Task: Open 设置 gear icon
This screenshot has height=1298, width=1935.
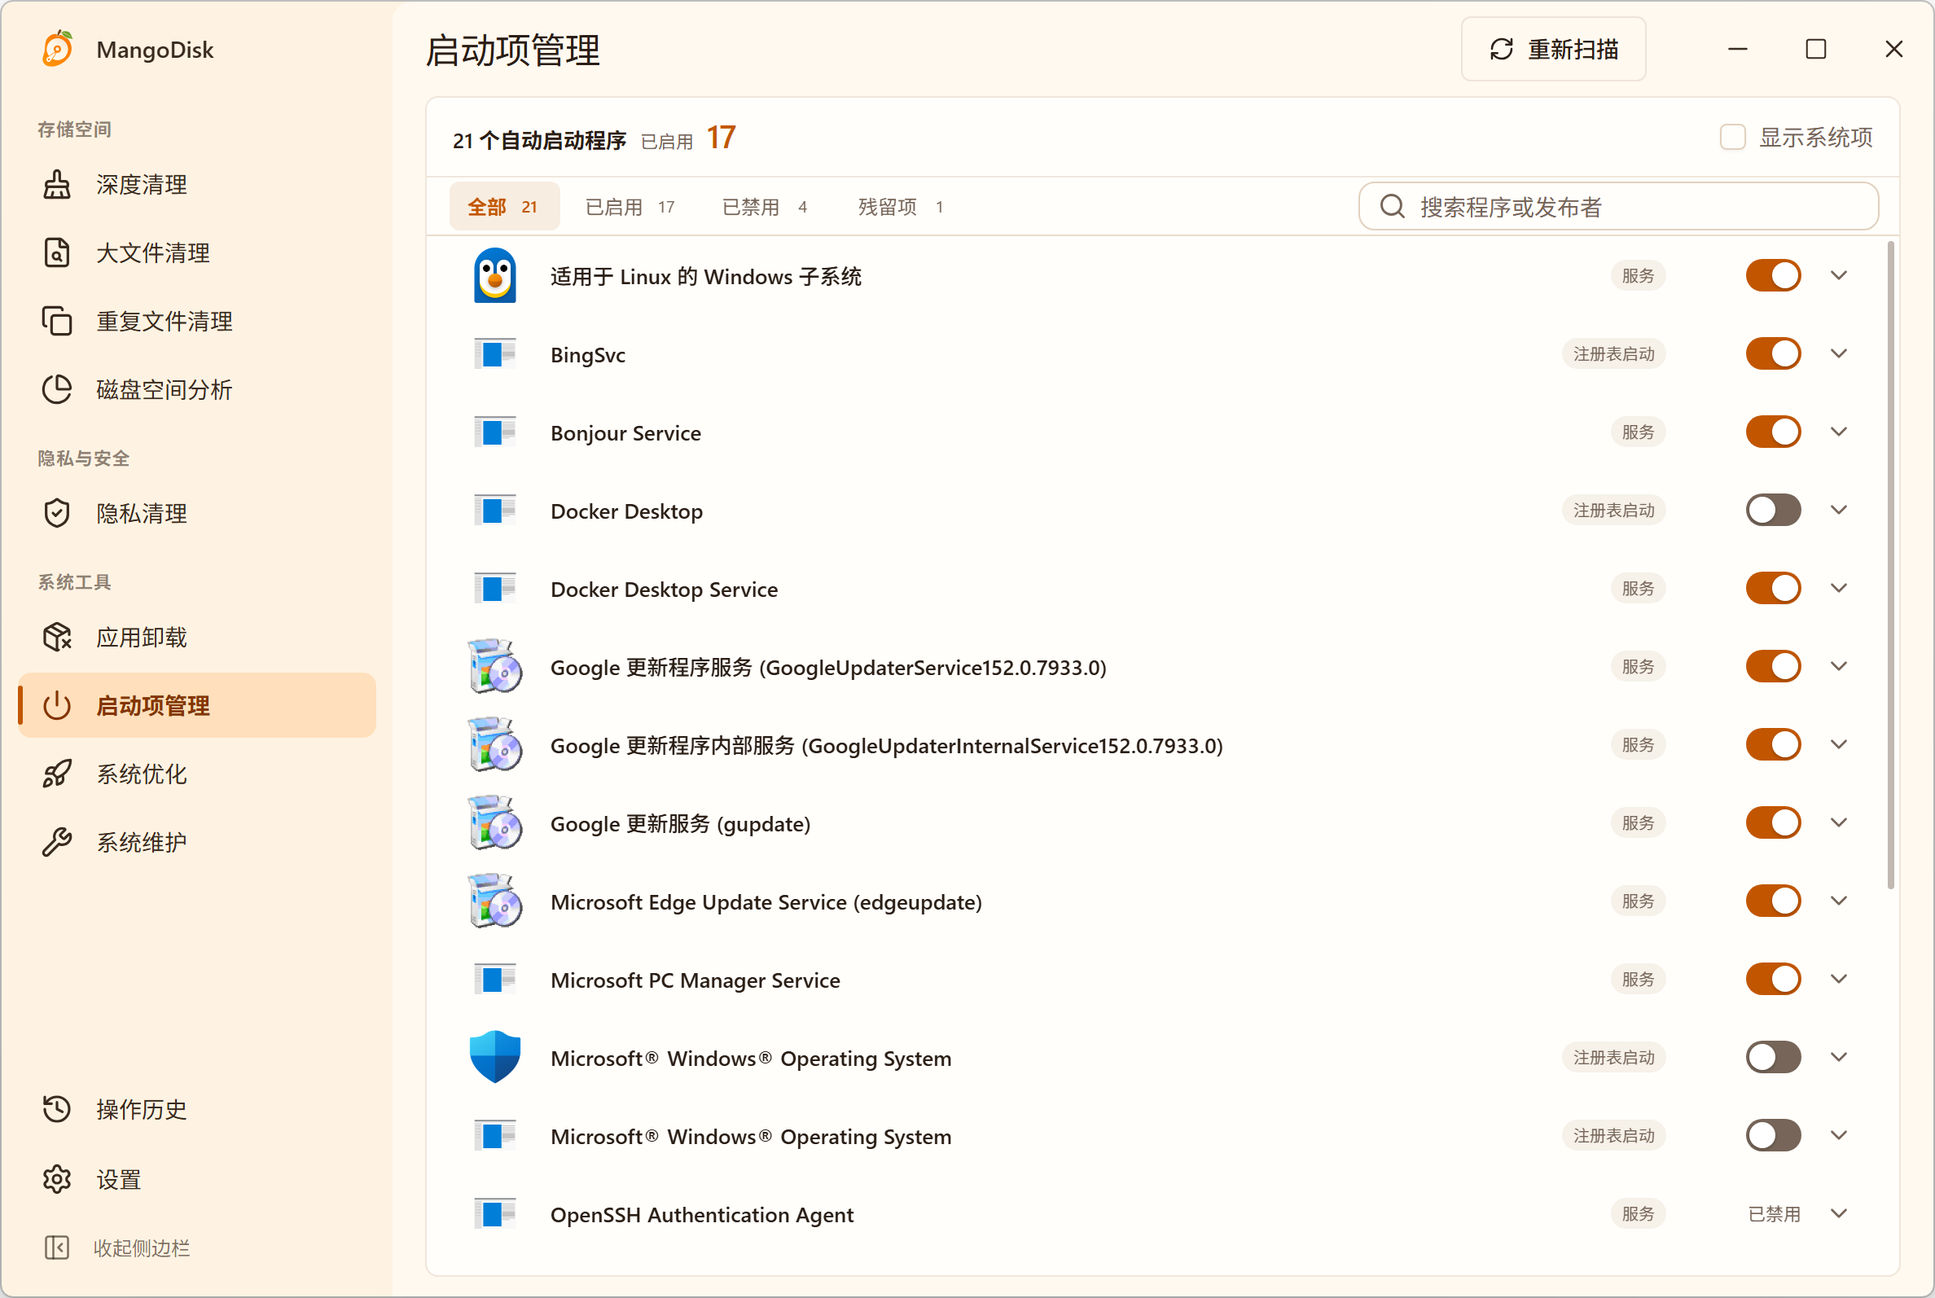Action: coord(57,1179)
